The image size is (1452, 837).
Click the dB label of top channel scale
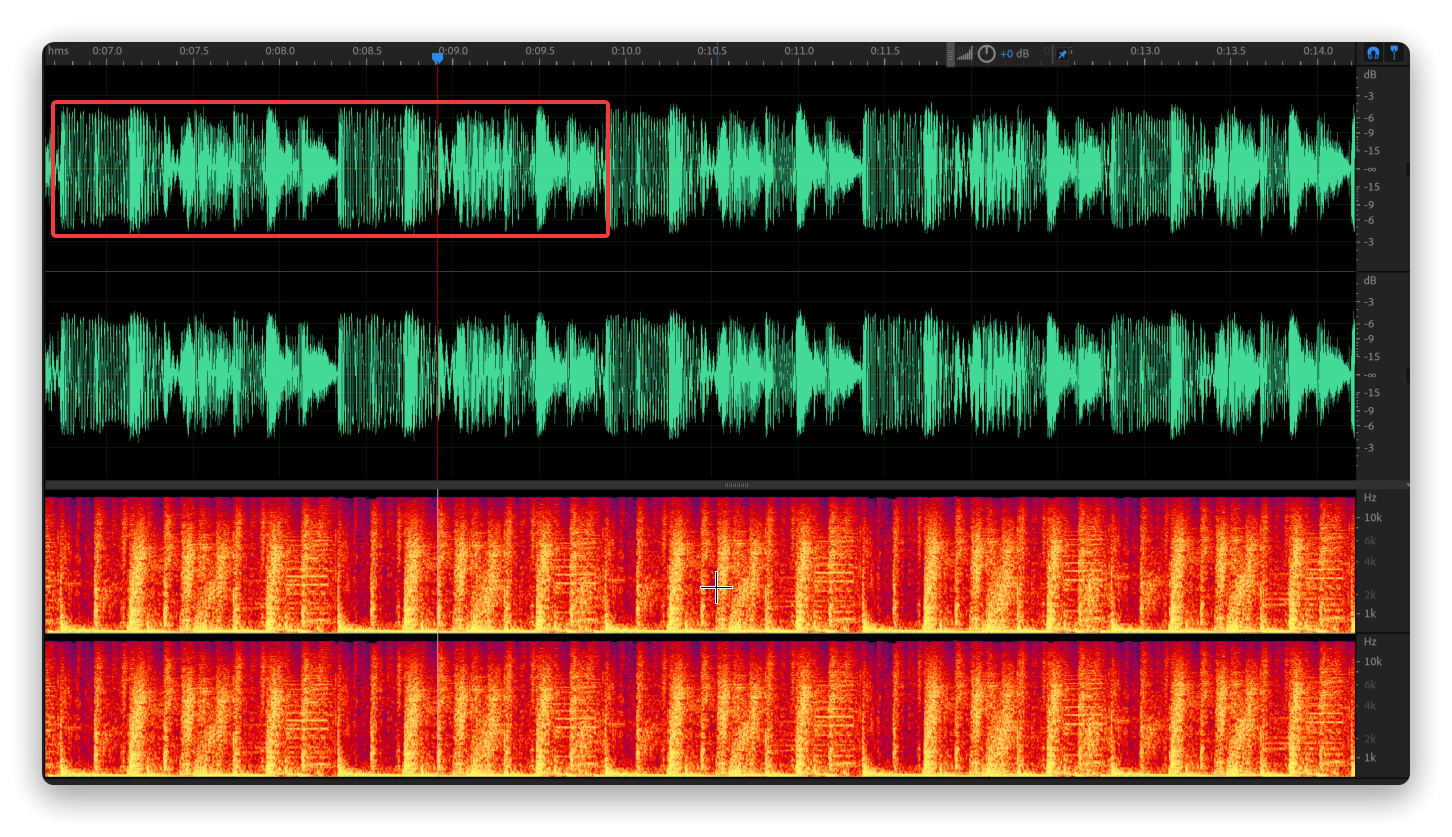click(x=1370, y=75)
